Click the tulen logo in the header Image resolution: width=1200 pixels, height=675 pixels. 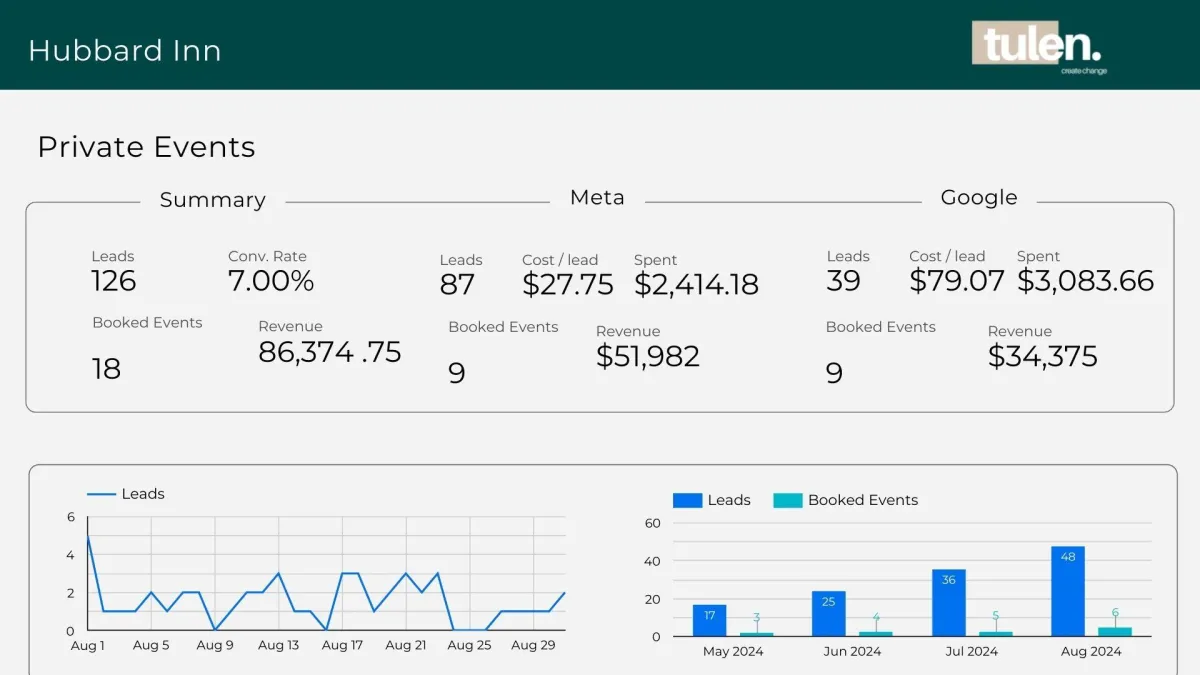[x=1038, y=45]
